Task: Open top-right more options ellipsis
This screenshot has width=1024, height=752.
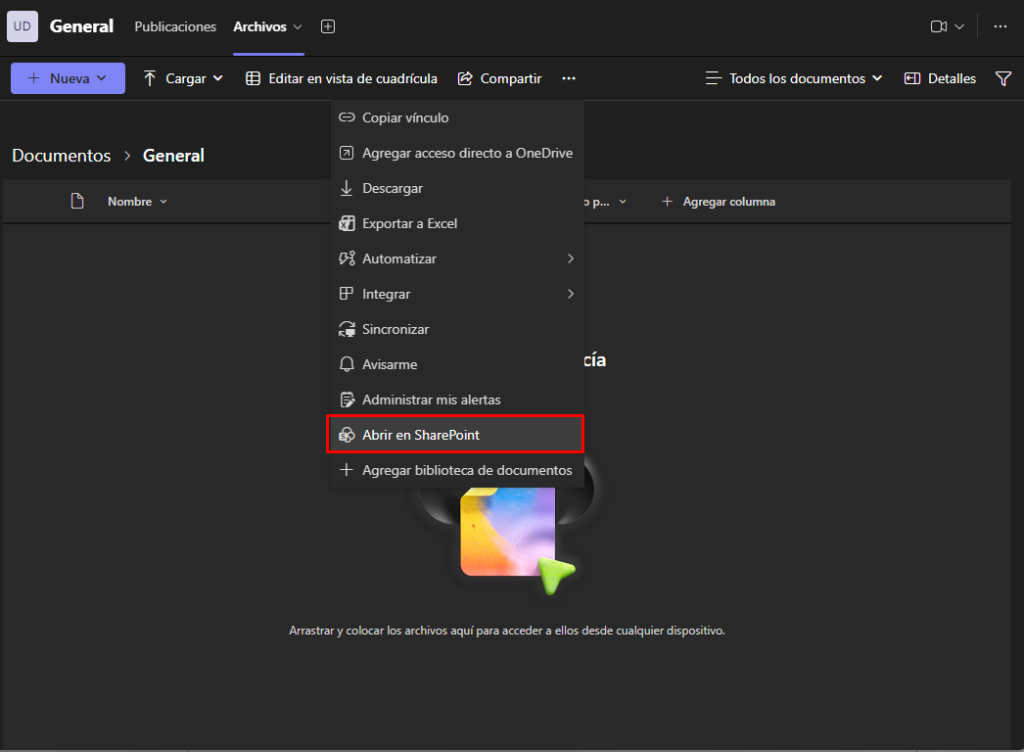Action: click(1000, 27)
